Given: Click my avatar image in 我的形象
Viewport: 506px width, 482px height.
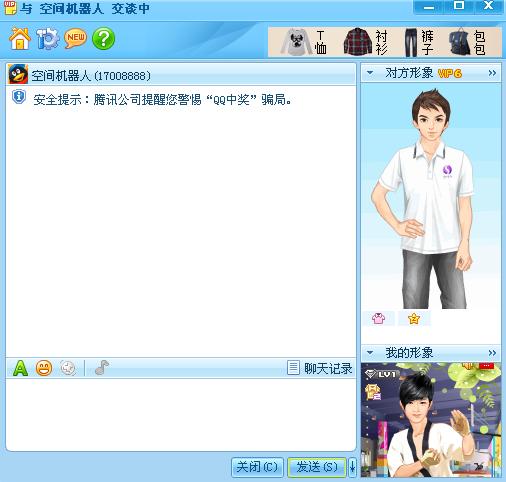Looking at the screenshot, I should point(431,420).
